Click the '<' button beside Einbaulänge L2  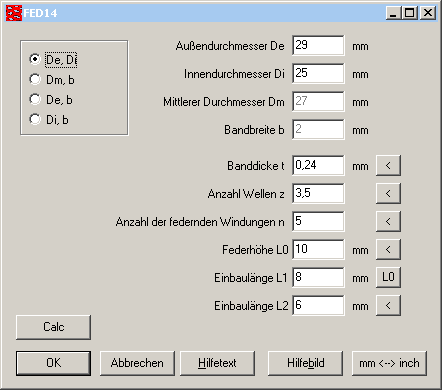tap(388, 305)
